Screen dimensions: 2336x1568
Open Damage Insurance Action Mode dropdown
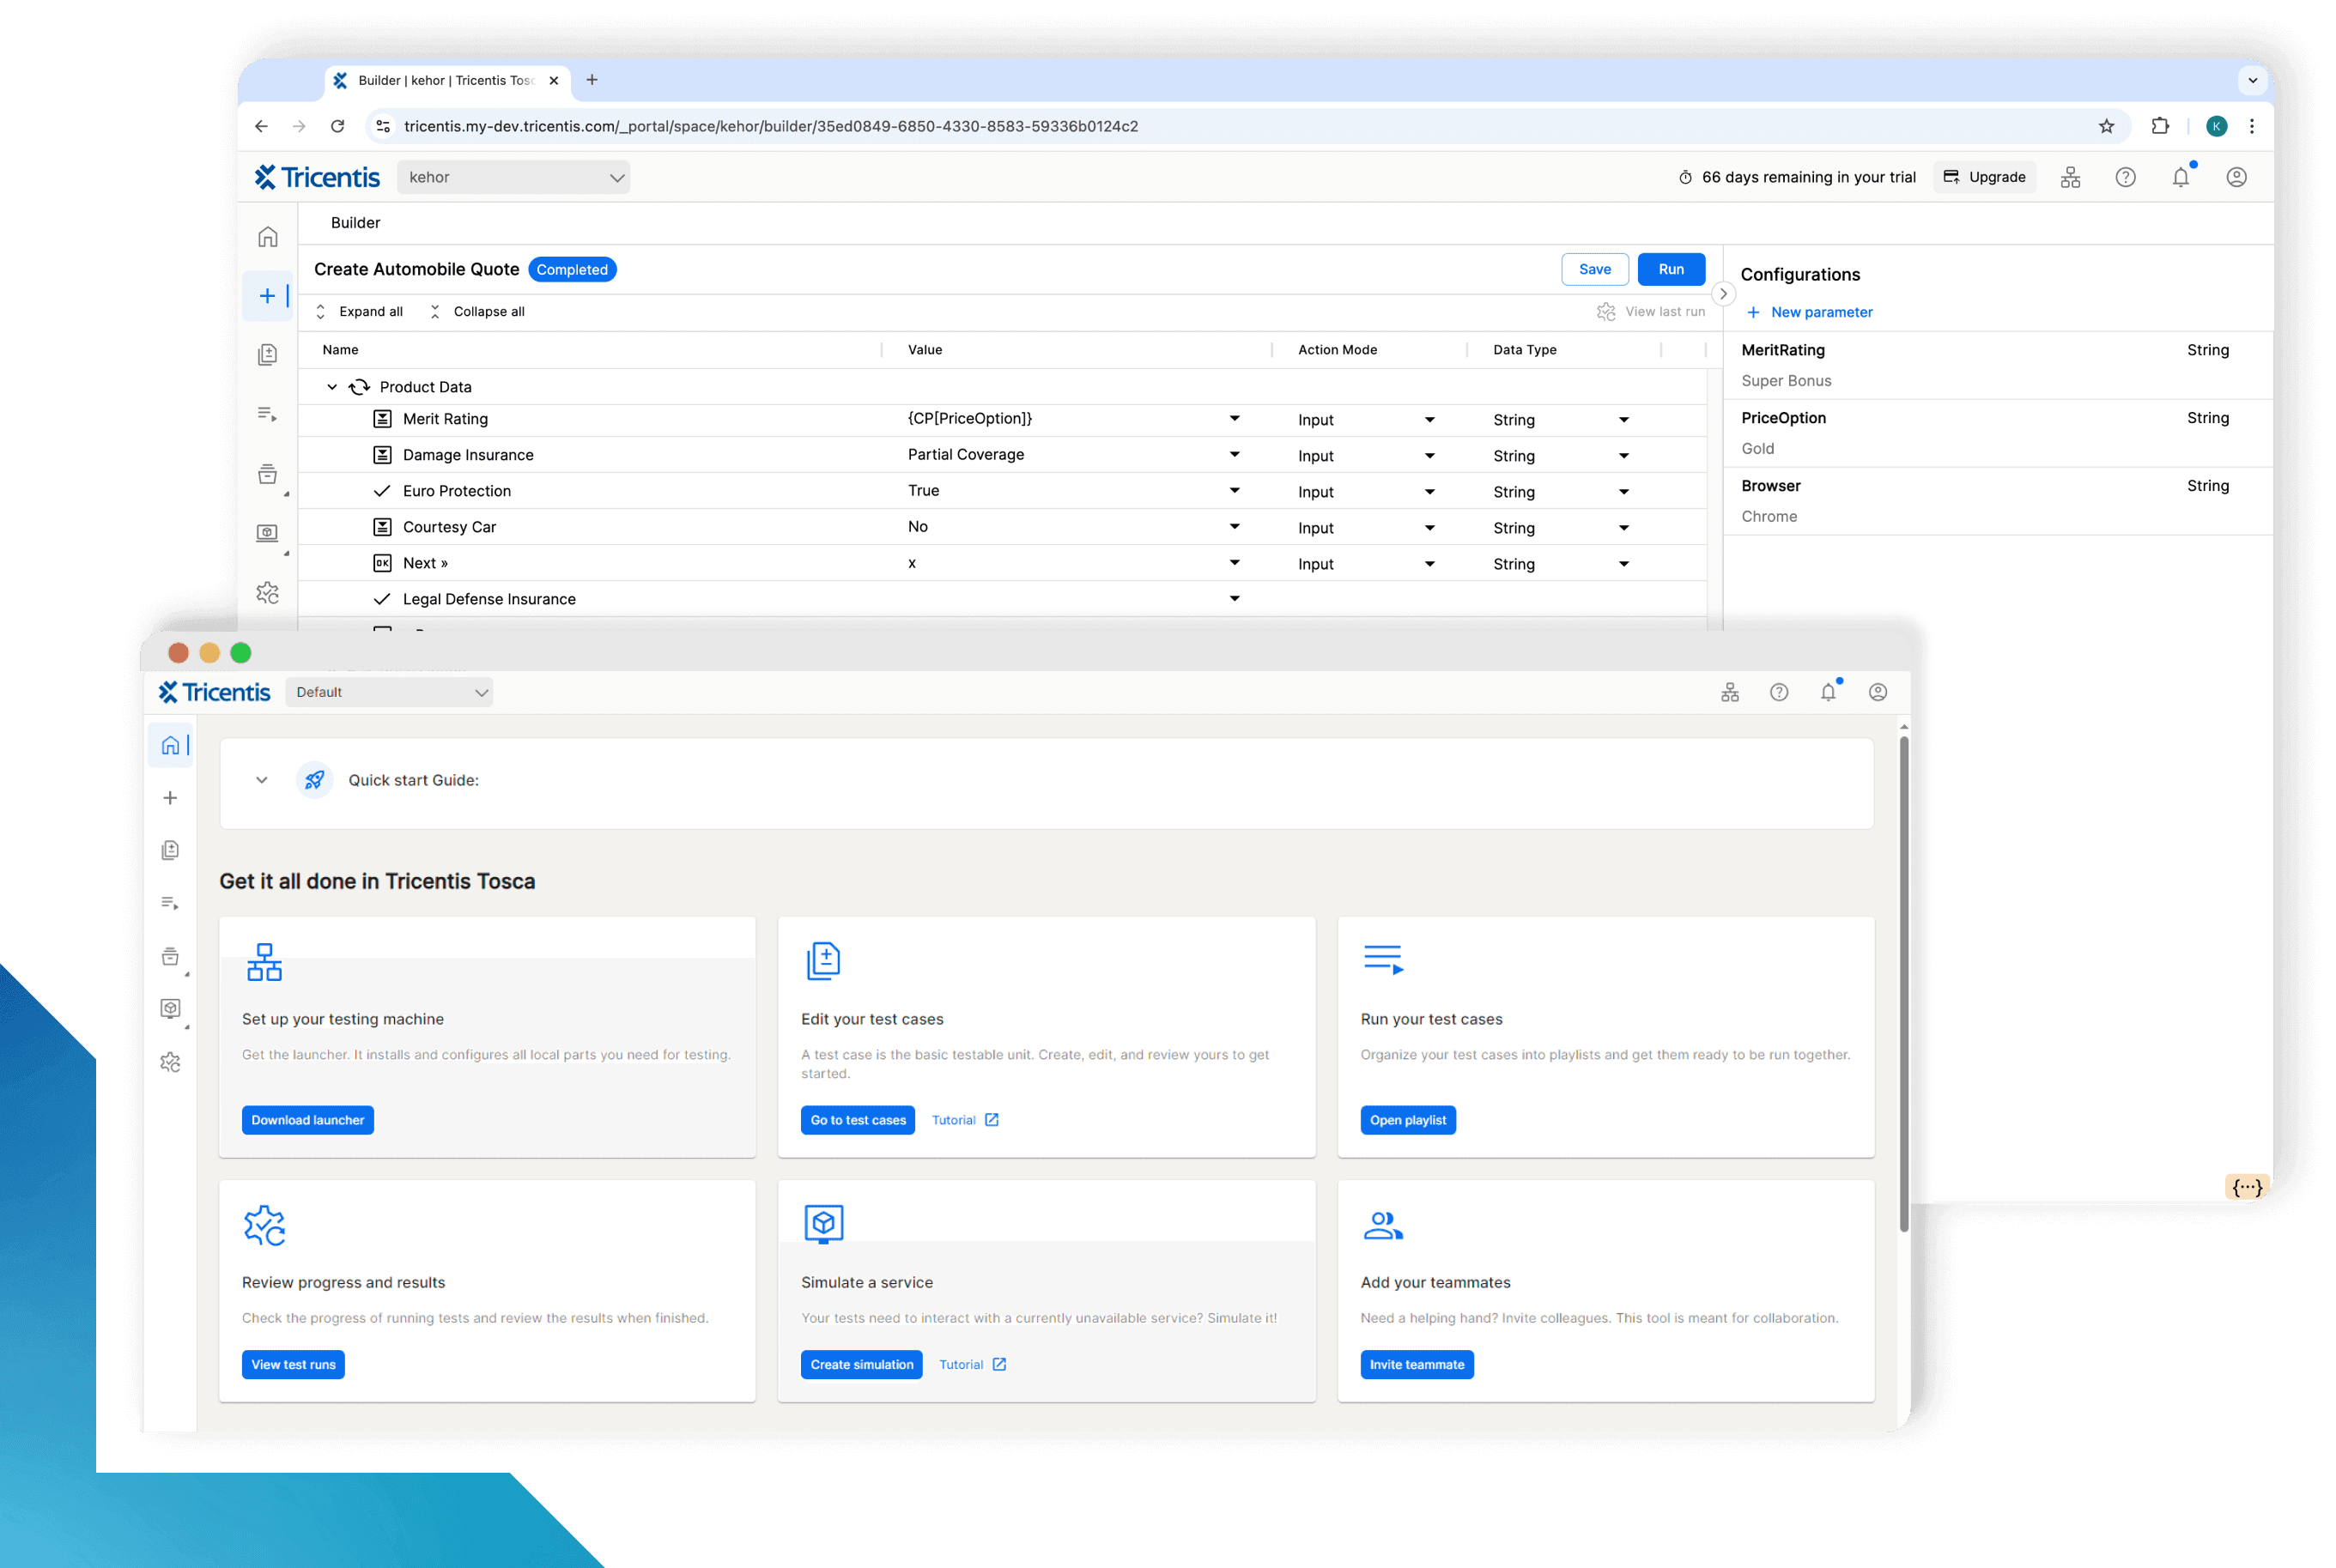1430,456
